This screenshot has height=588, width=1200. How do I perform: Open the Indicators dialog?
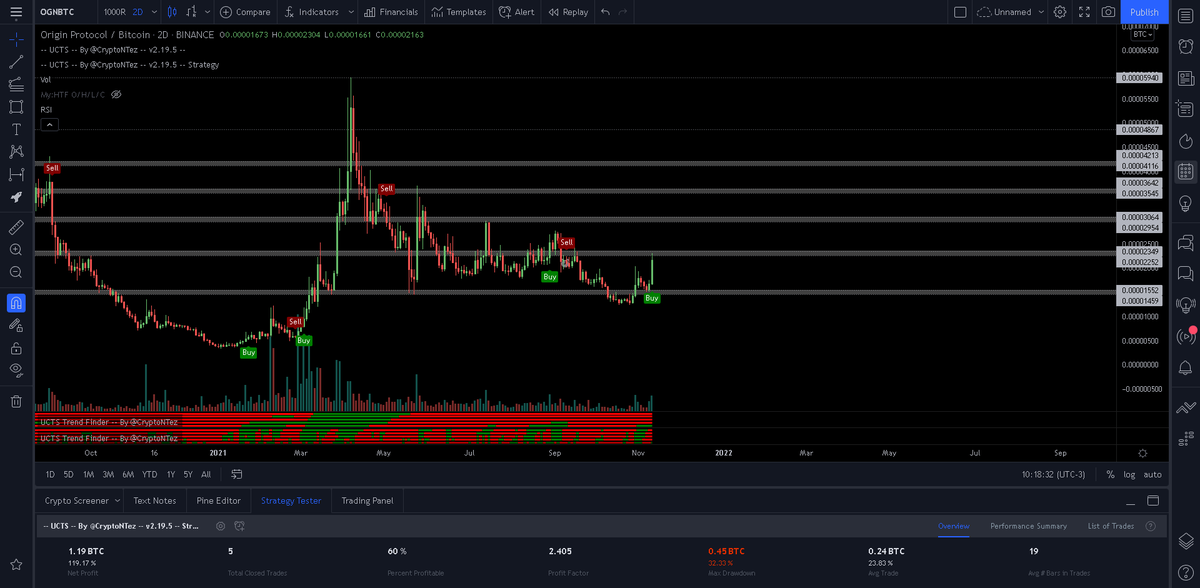(x=311, y=12)
